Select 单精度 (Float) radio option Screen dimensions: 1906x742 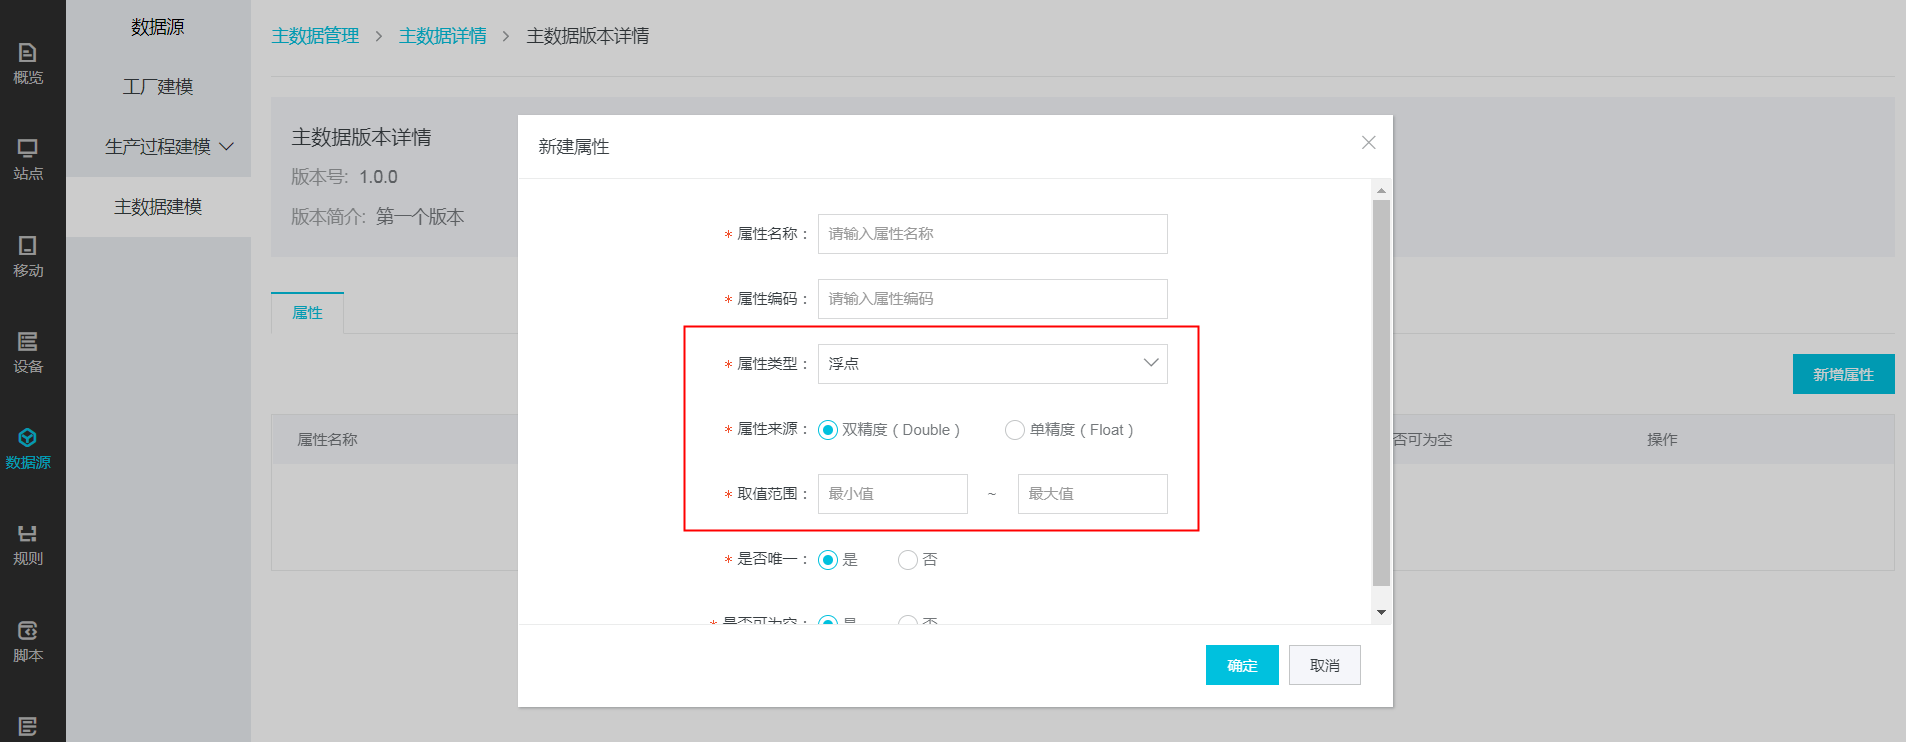(x=1015, y=430)
